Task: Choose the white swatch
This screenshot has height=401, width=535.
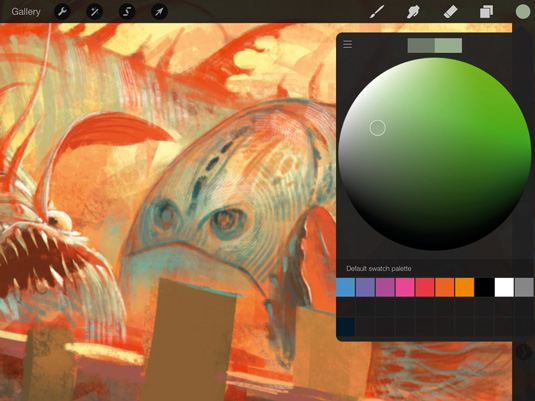Action: [x=504, y=287]
